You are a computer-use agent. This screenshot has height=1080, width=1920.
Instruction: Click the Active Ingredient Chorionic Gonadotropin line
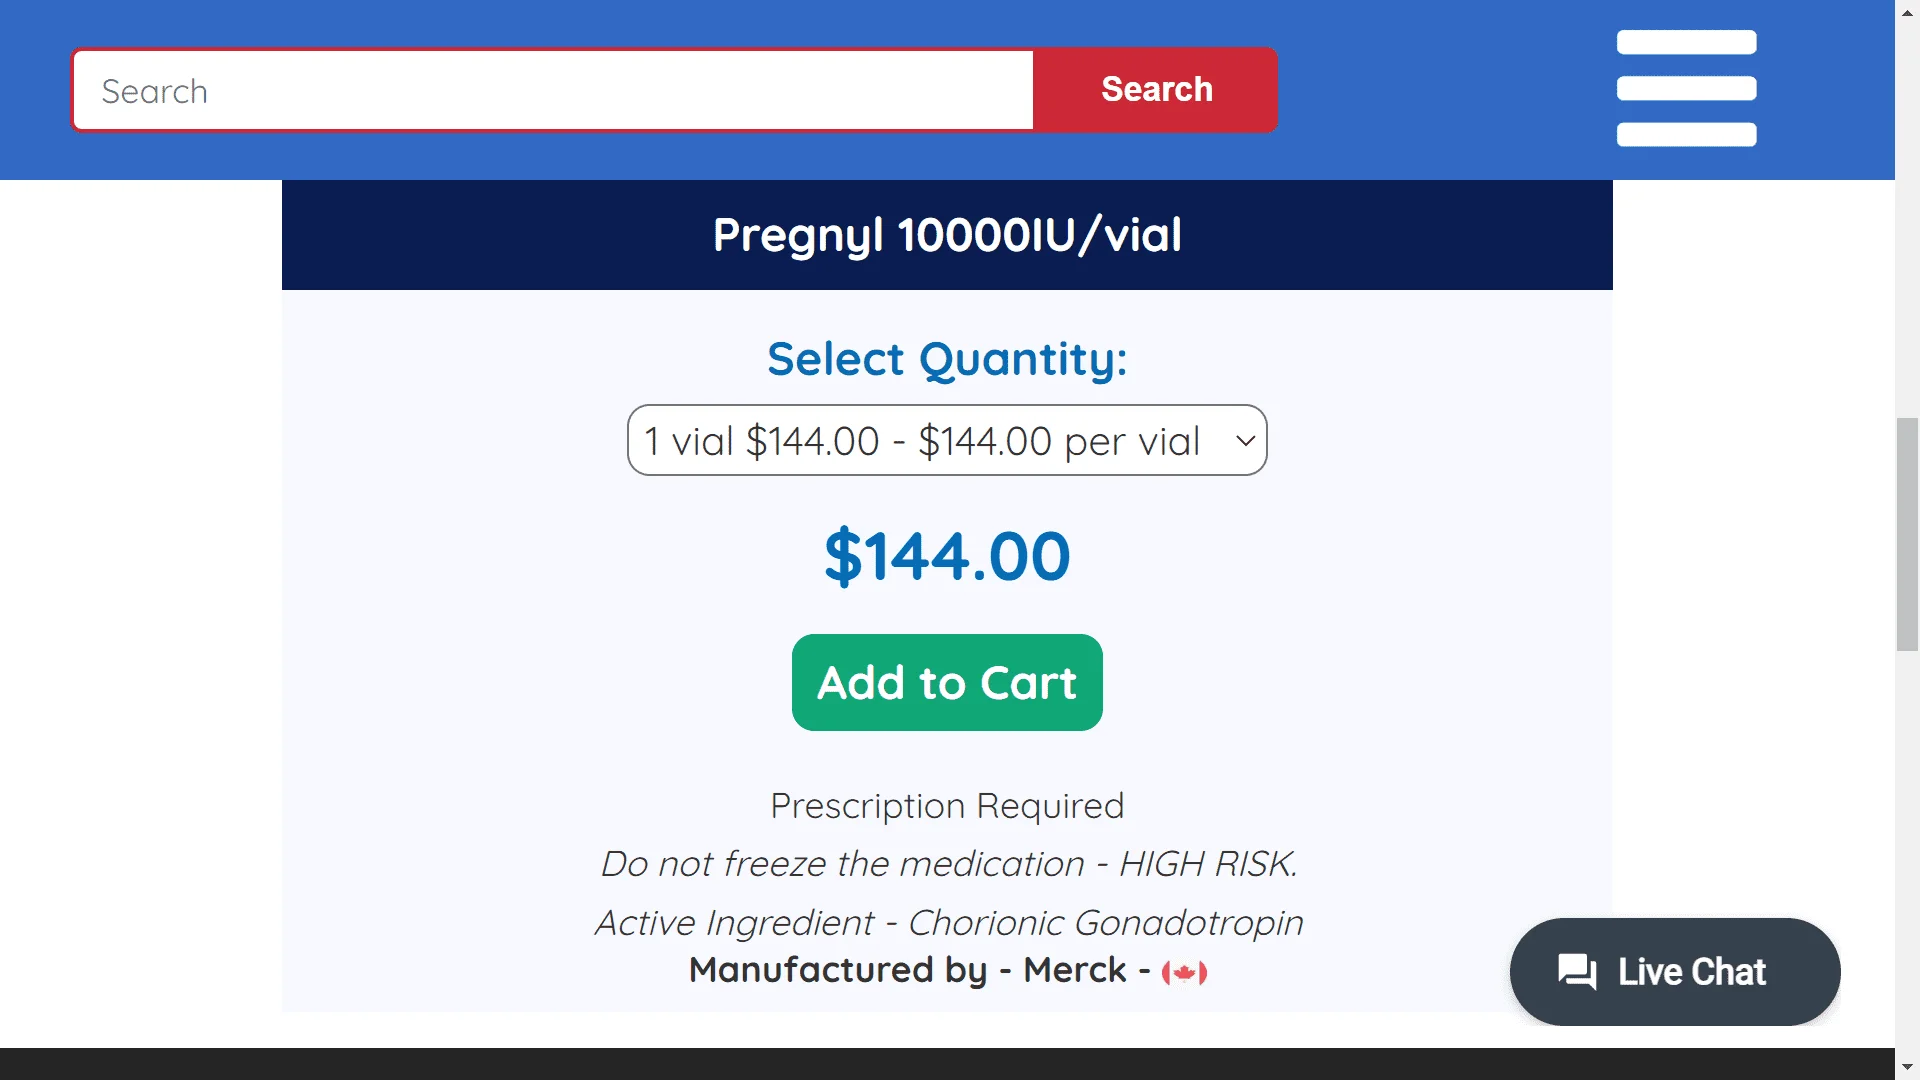(947, 923)
